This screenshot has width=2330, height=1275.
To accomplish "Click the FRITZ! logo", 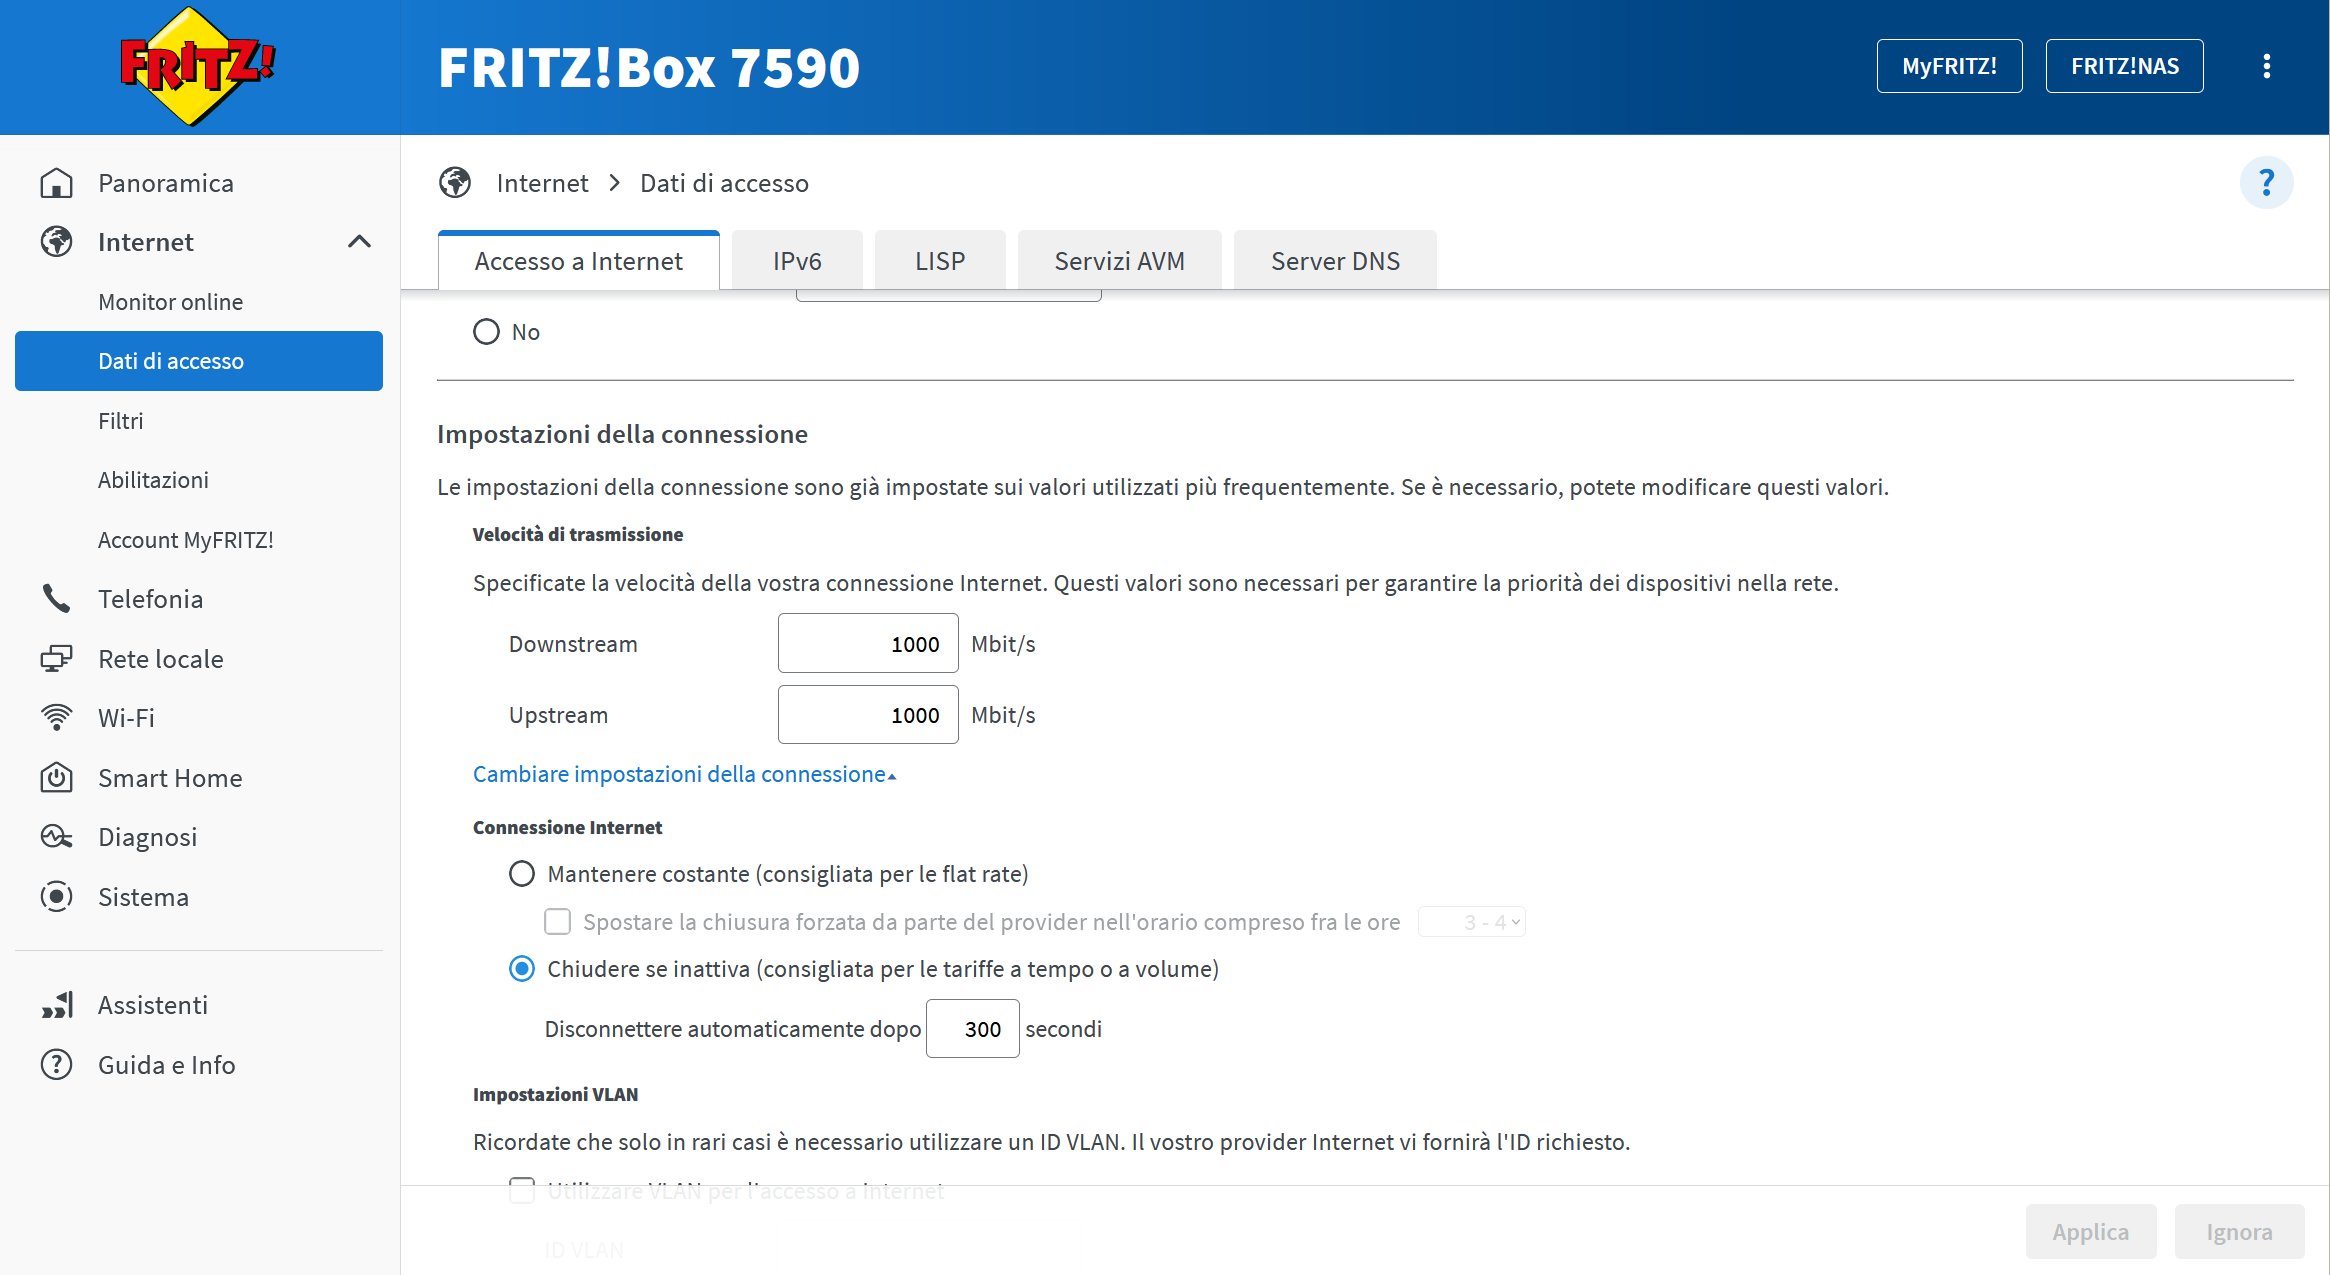I will [x=197, y=66].
